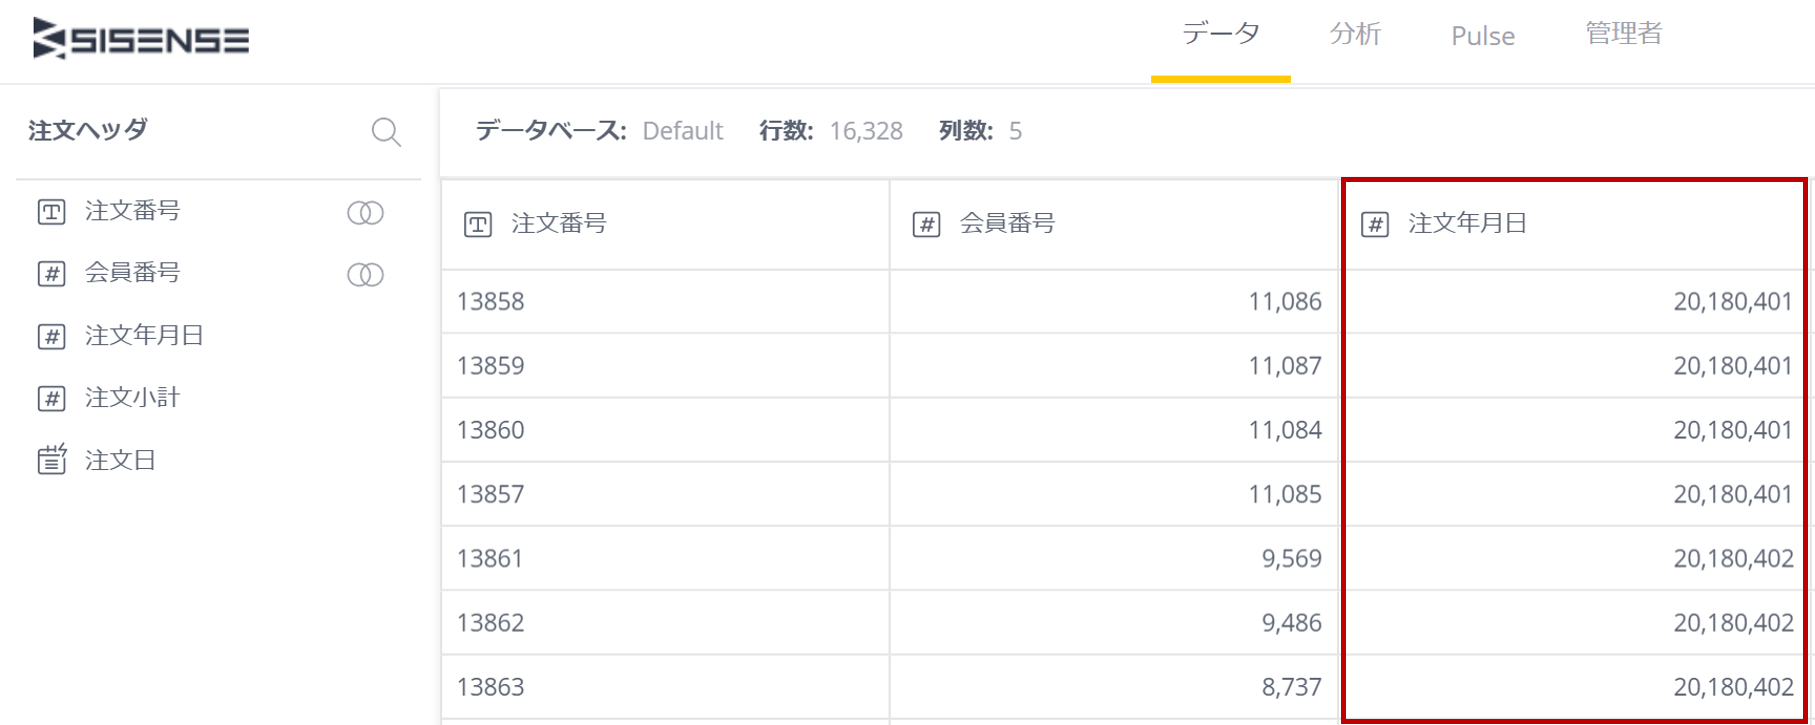Click the number type icon beside 会員番号 in sidebar
The image size is (1815, 725).
(x=52, y=274)
